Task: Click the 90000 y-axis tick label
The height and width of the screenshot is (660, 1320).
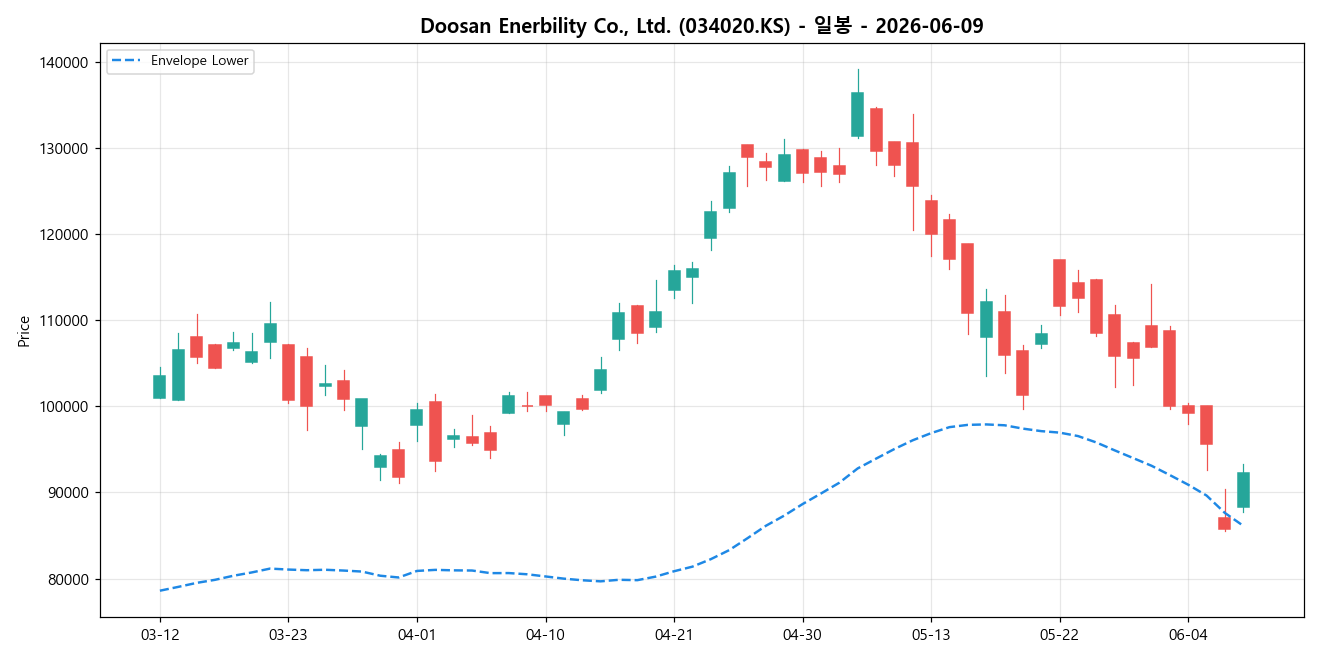Action: coord(68,492)
